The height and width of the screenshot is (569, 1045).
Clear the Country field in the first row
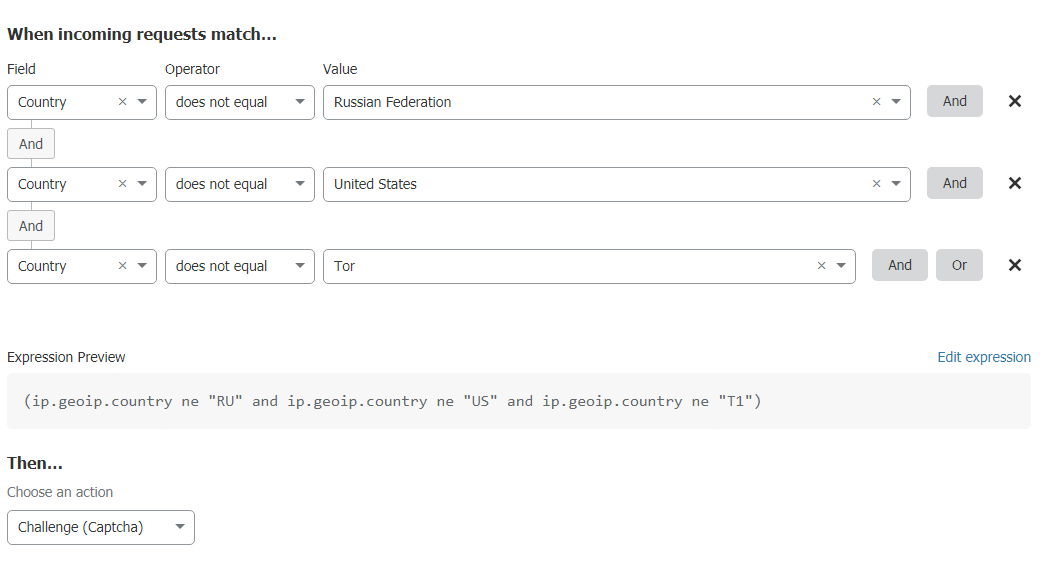tap(122, 102)
